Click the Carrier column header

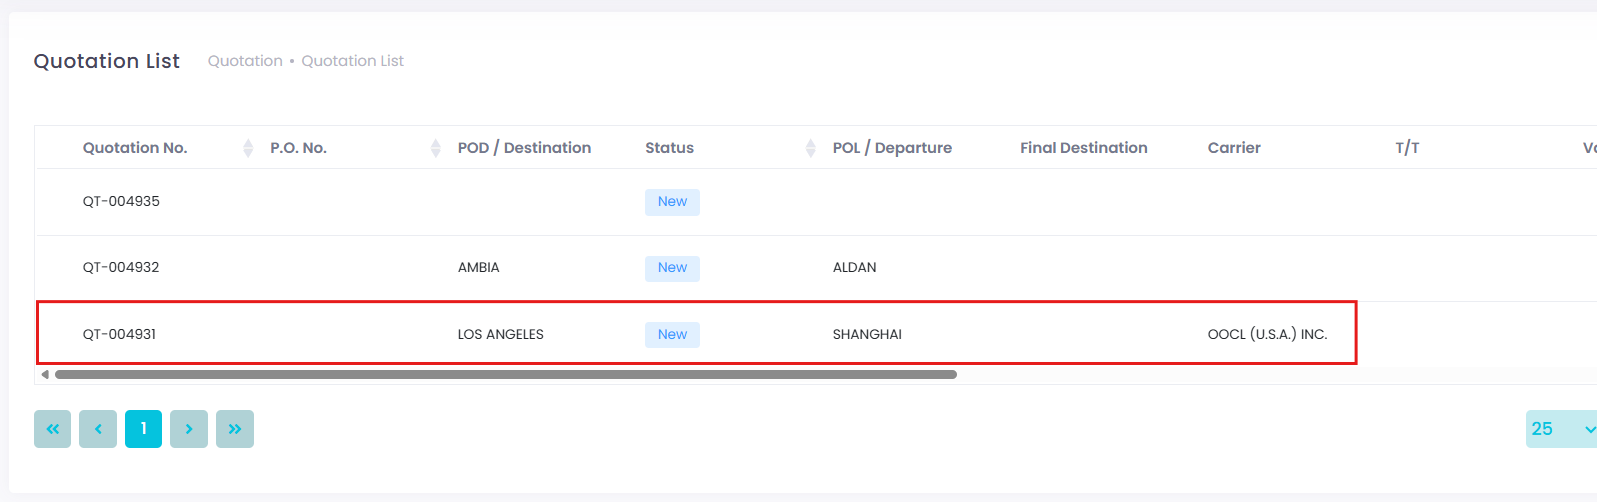click(1234, 148)
